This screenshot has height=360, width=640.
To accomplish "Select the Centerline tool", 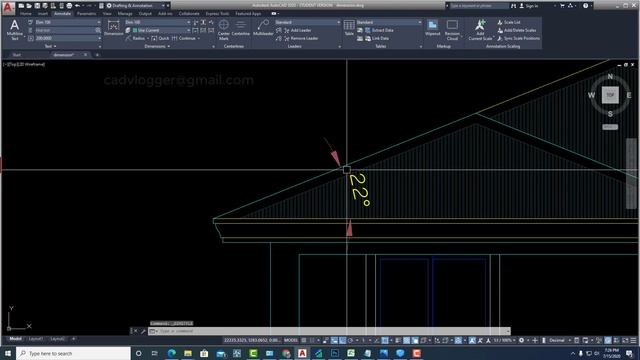I will [x=240, y=28].
